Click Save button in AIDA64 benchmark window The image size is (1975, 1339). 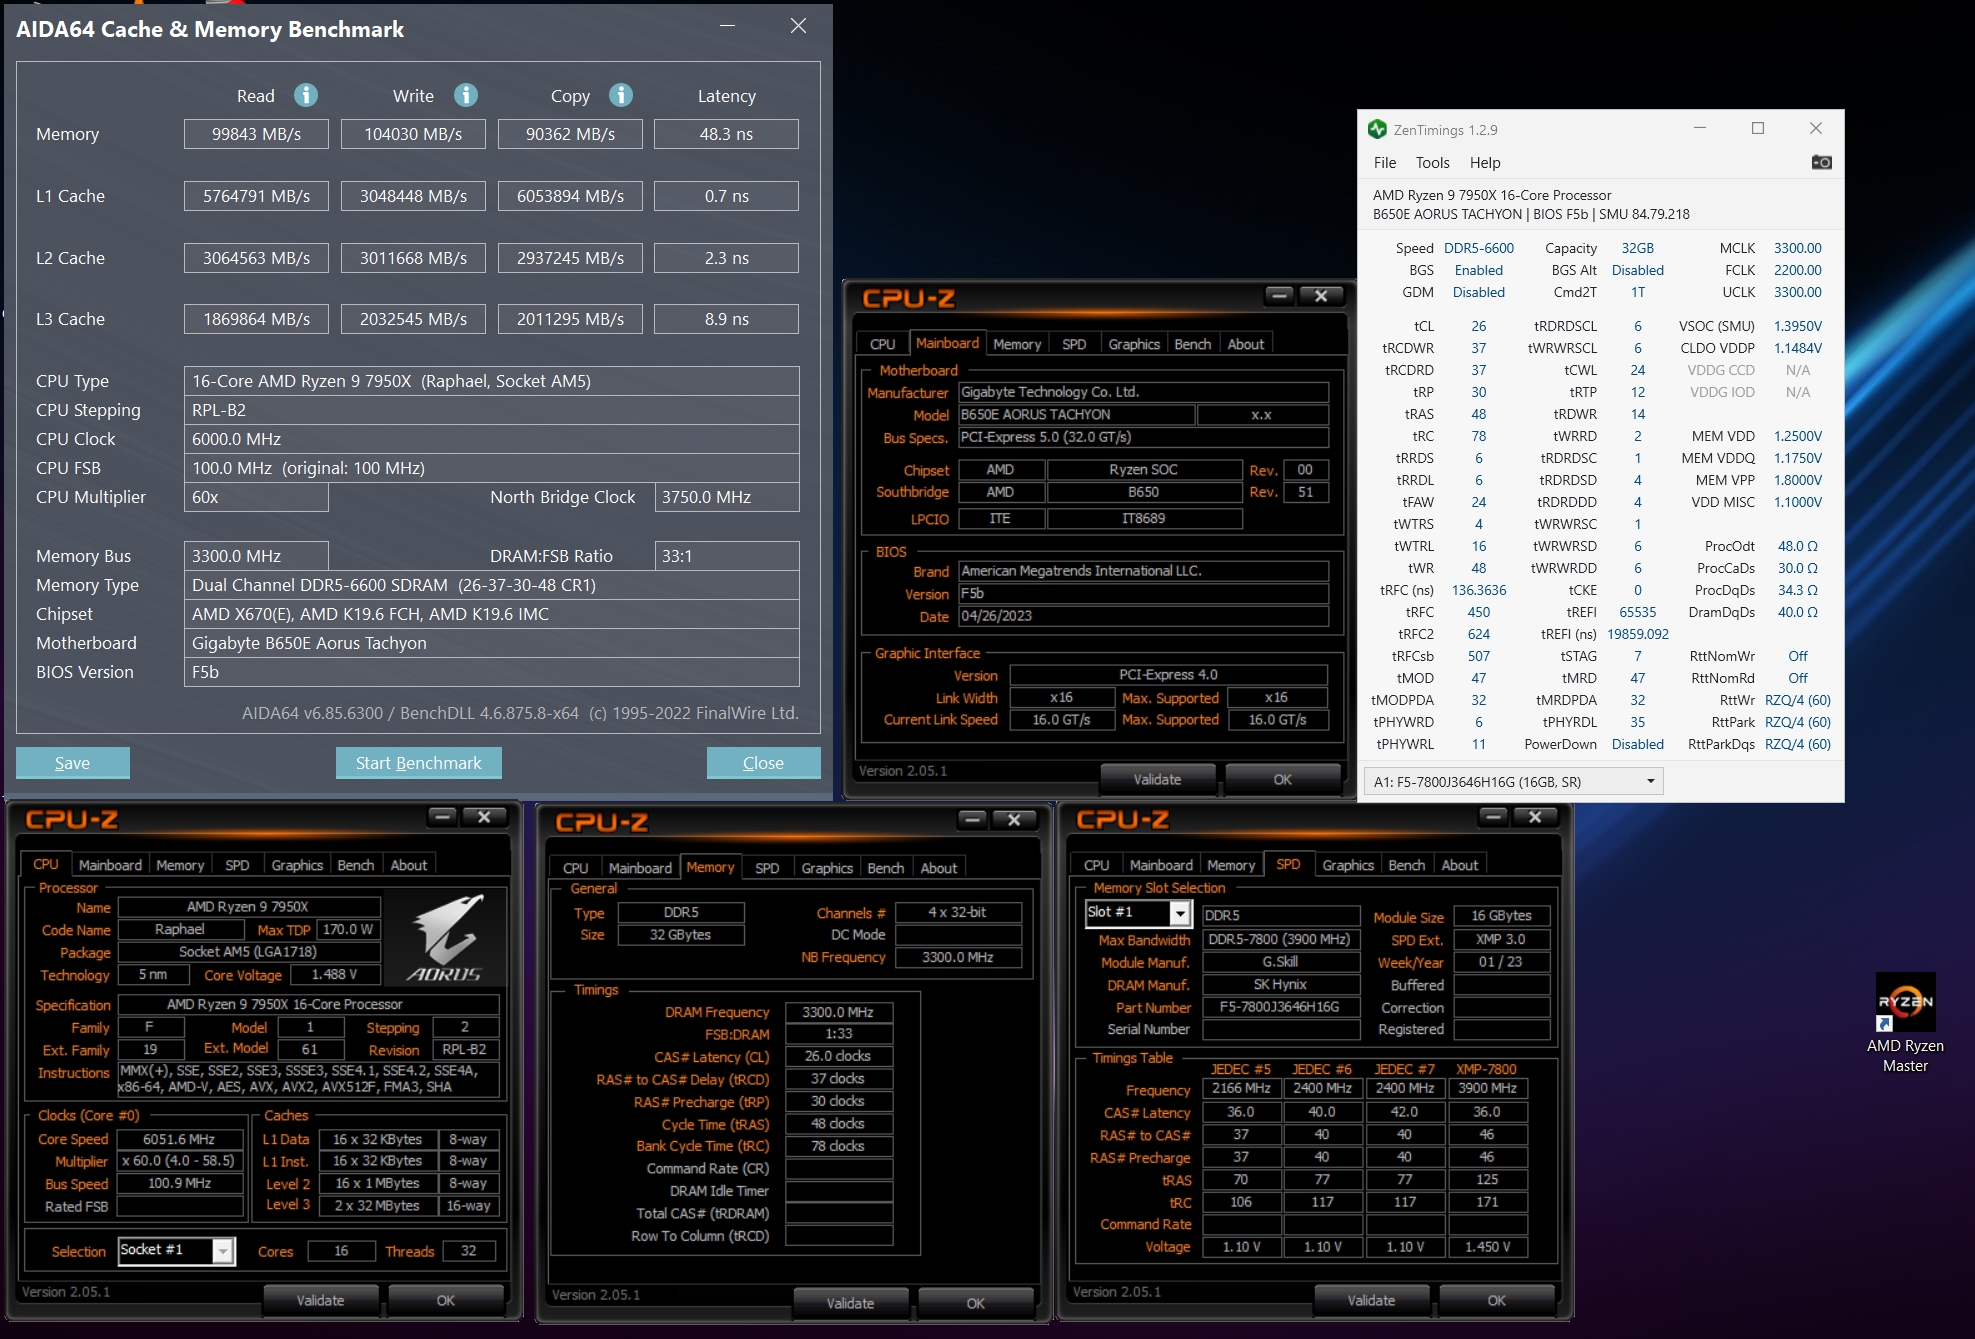click(72, 764)
